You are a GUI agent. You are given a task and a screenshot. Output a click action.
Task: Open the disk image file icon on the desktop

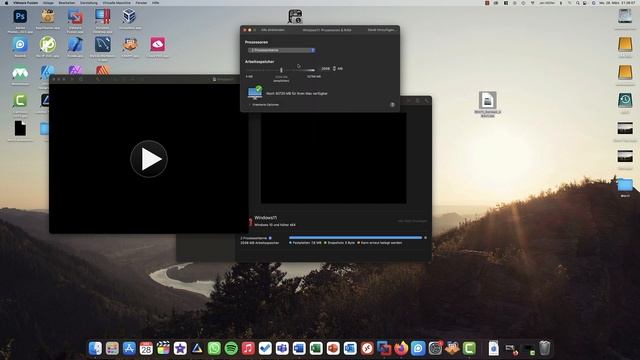[487, 100]
